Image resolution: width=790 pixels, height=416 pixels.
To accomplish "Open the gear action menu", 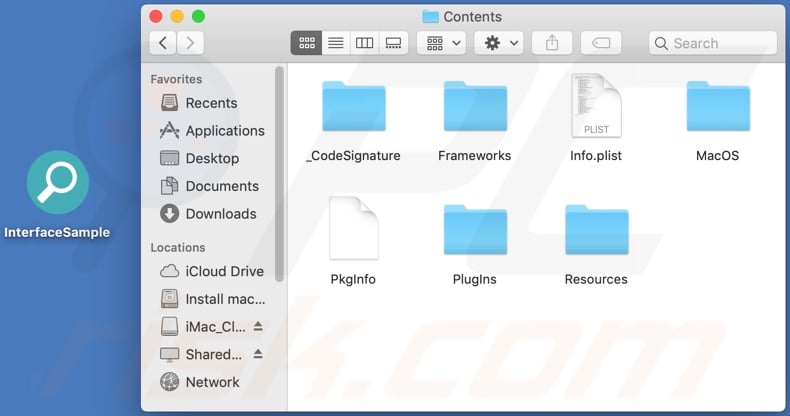I will tap(499, 43).
